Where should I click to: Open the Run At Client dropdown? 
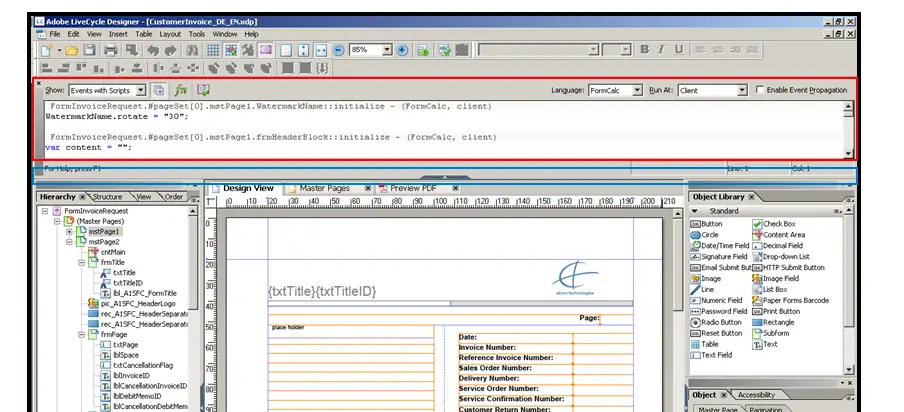743,90
